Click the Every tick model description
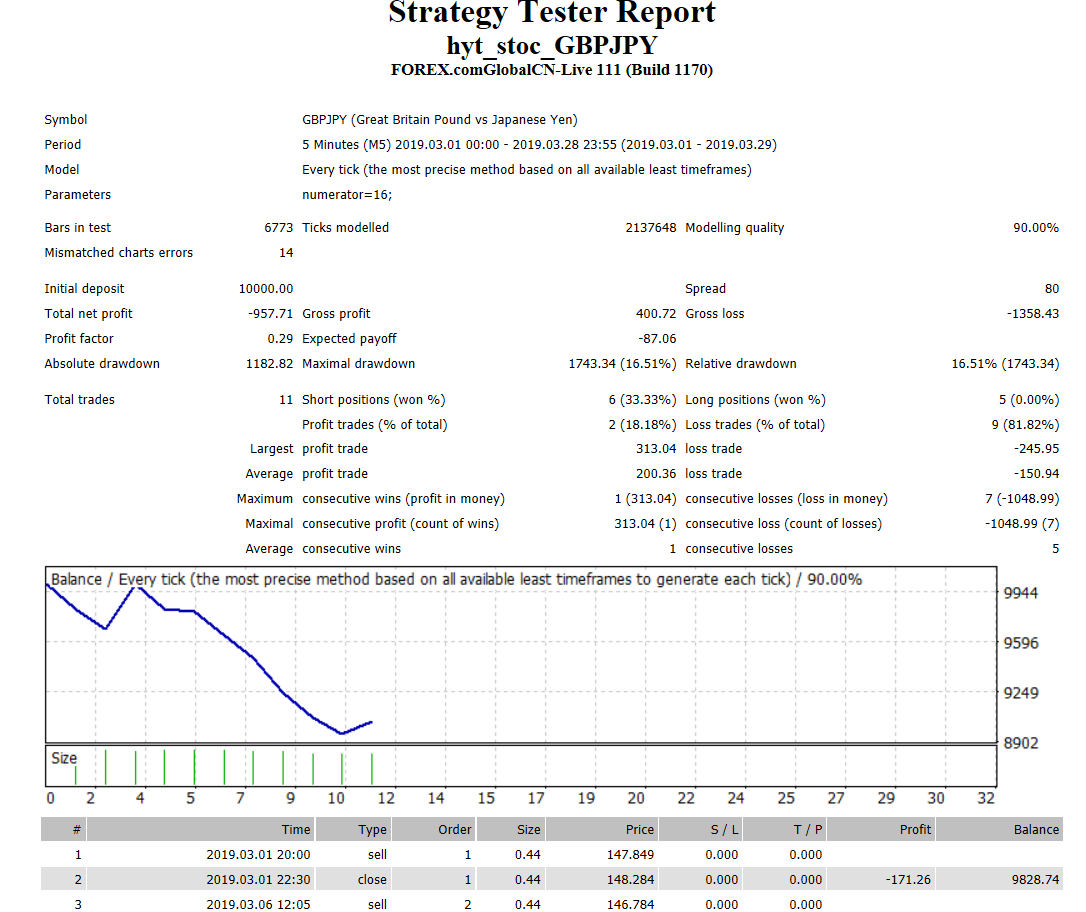The image size is (1086, 912). point(526,170)
